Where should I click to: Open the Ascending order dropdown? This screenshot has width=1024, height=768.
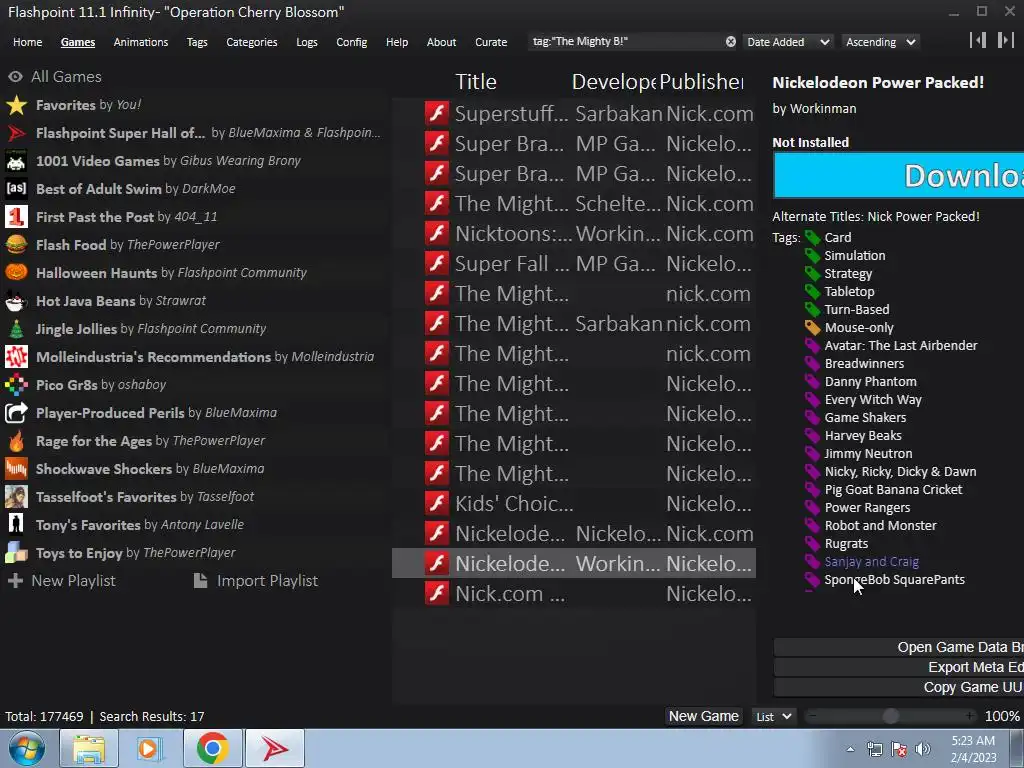880,42
